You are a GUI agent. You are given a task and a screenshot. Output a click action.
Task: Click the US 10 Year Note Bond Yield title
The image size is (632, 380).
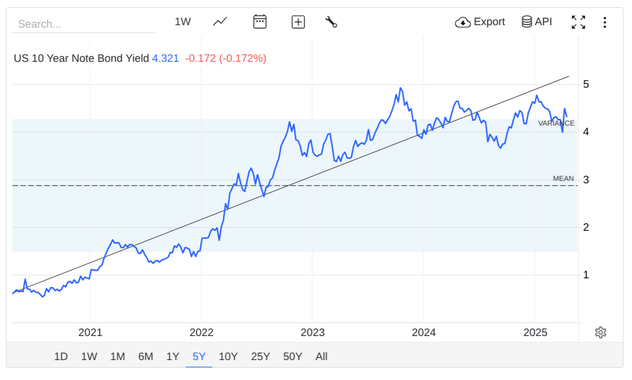pyautogui.click(x=81, y=58)
